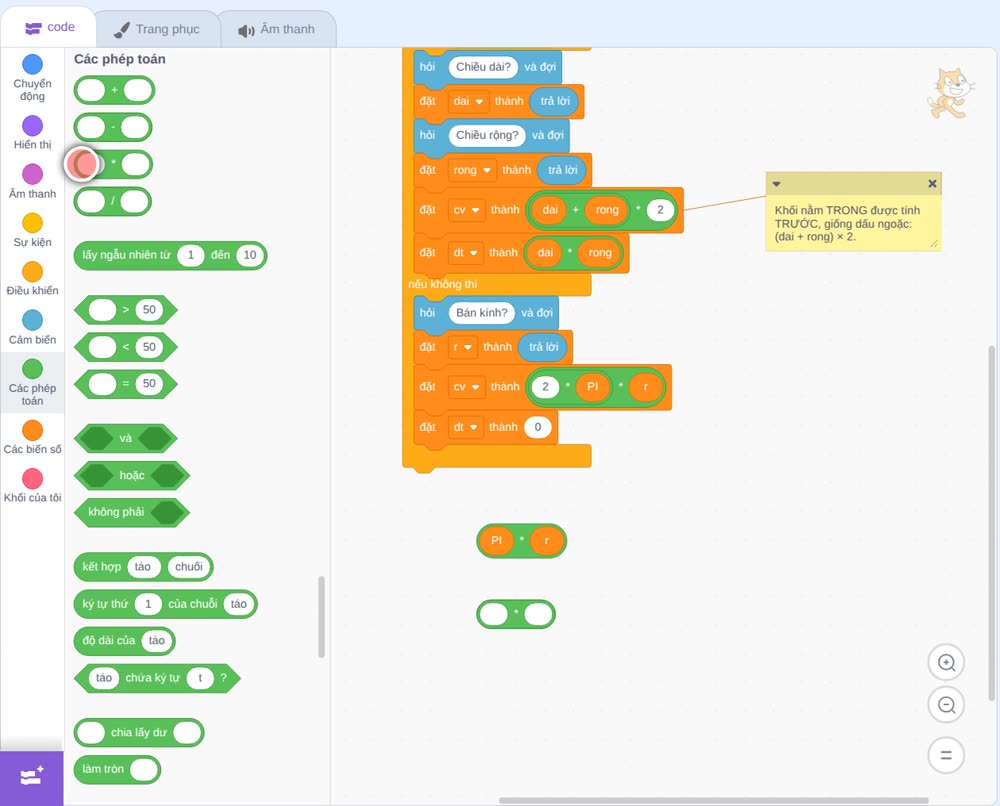1000x806 pixels.
Task: Select the subtraction operator block in palette
Action: pos(113,128)
